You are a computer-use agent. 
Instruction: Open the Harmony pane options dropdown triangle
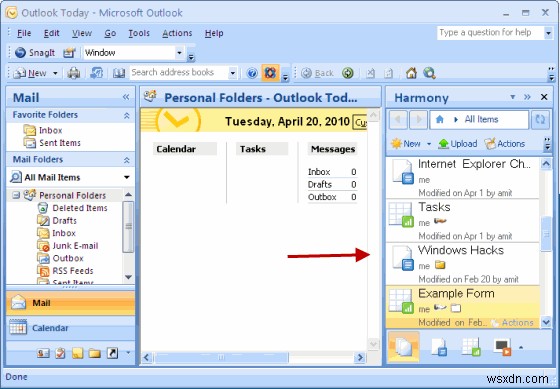(513, 97)
